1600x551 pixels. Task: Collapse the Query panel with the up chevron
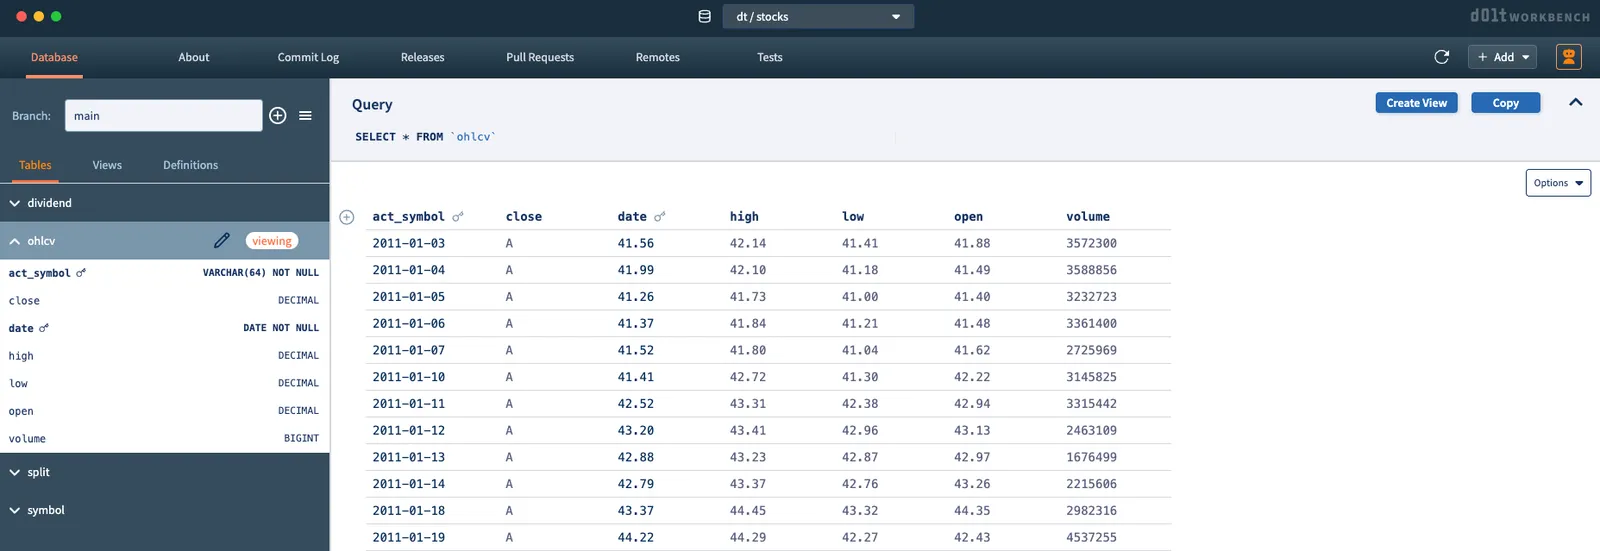tap(1575, 103)
